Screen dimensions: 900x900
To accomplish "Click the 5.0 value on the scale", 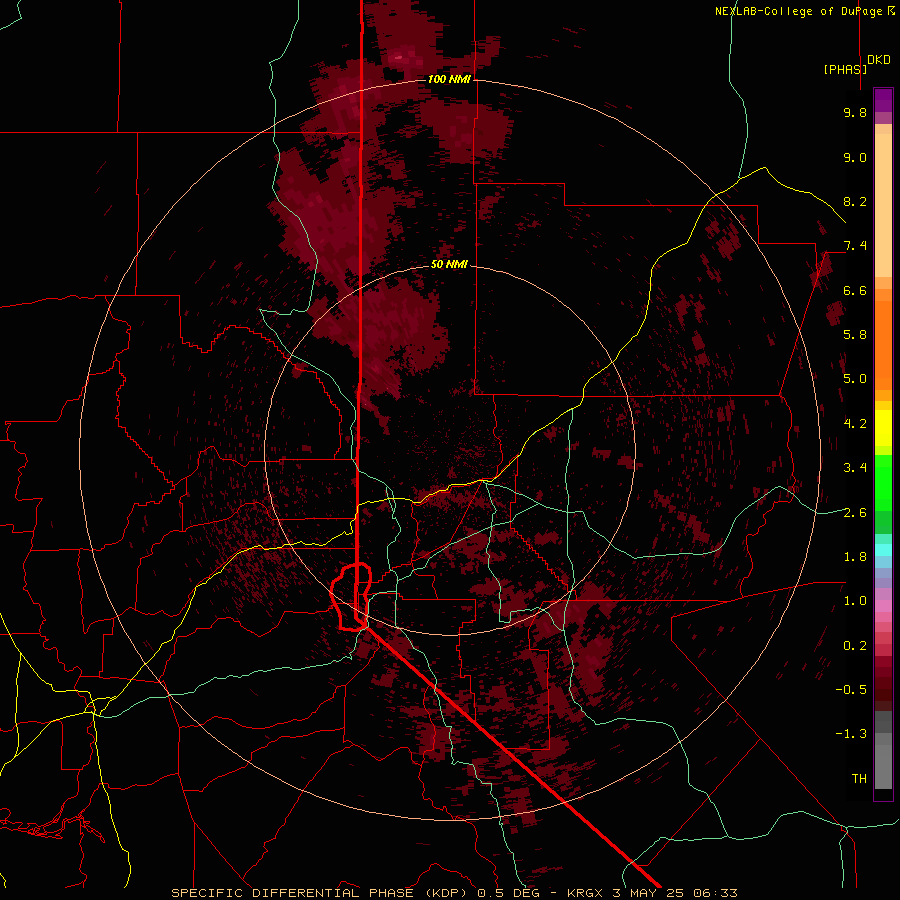I will click(x=855, y=379).
